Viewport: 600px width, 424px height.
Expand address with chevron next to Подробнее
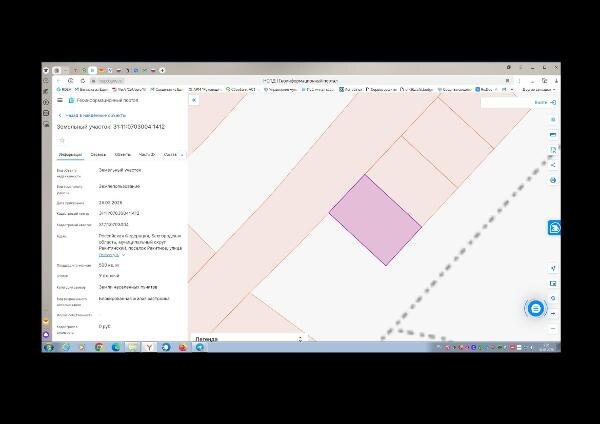click(123, 255)
